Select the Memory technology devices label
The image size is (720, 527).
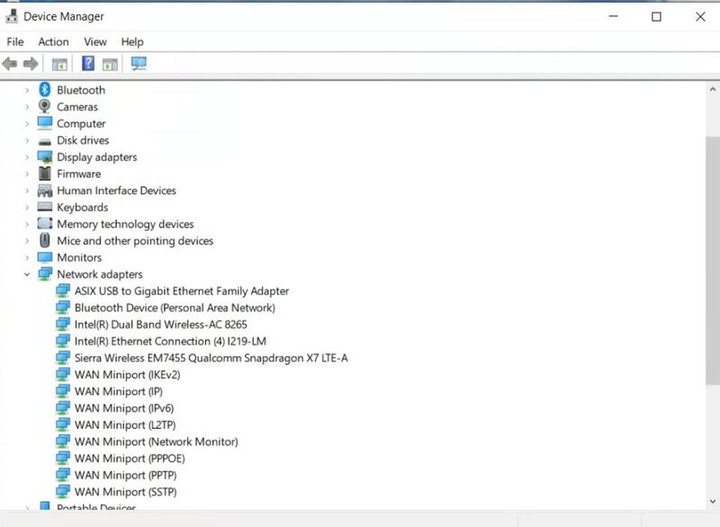[125, 224]
